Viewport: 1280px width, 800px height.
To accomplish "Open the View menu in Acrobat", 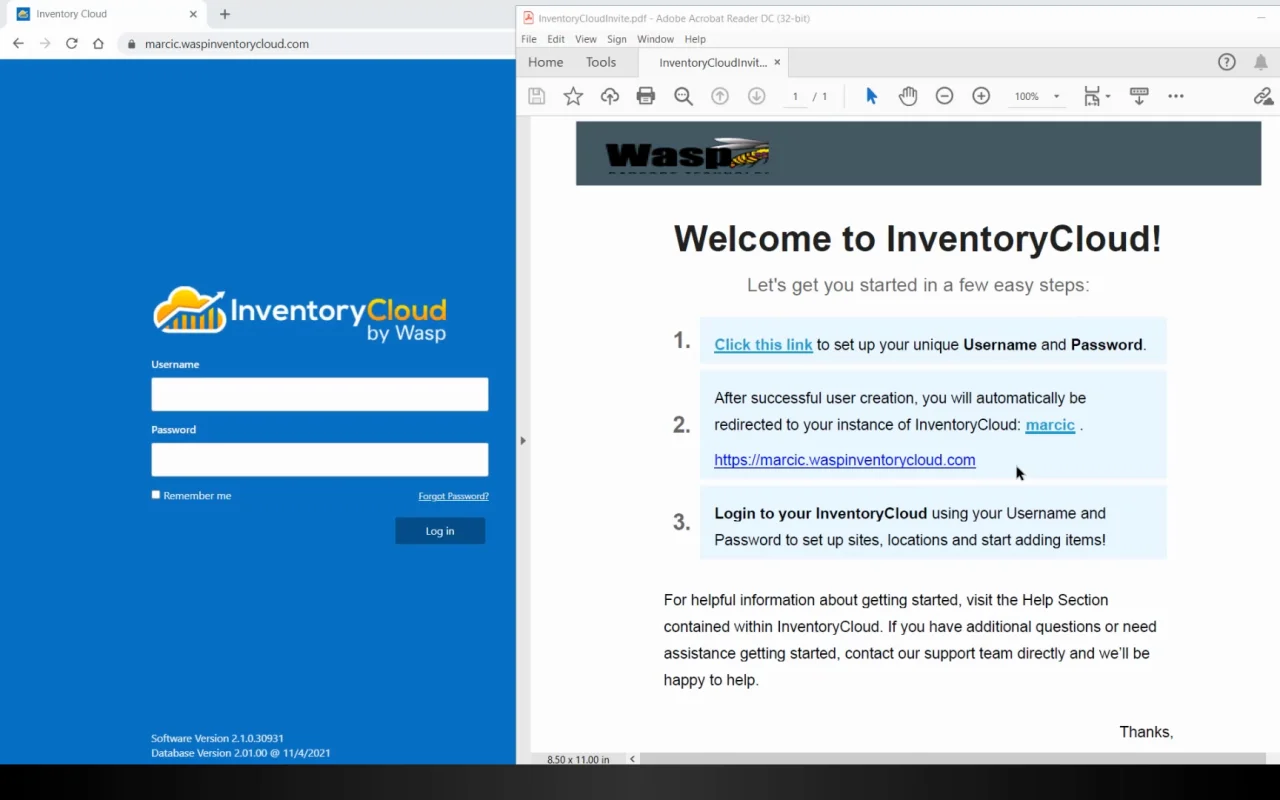I will [x=586, y=39].
